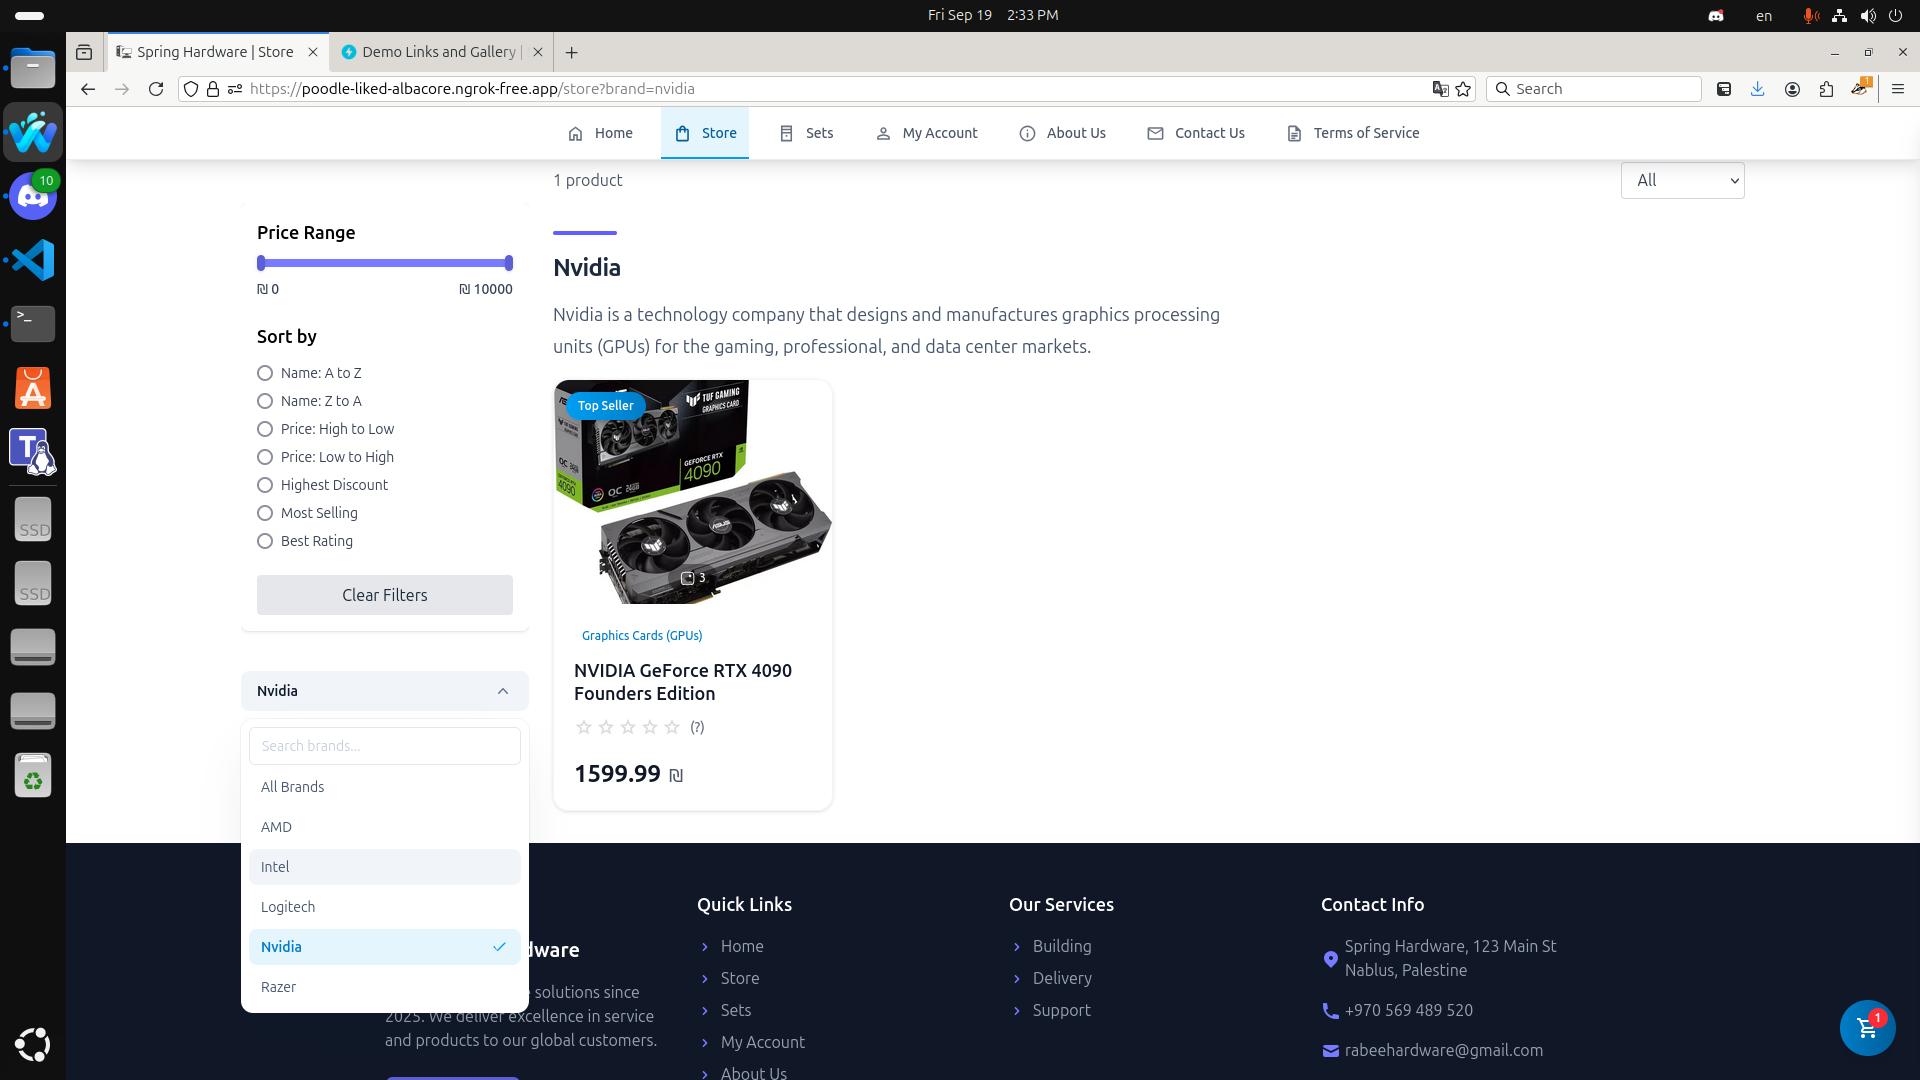This screenshot has height=1080, width=1920.
Task: Open the Trash in the dock
Action: 33,775
